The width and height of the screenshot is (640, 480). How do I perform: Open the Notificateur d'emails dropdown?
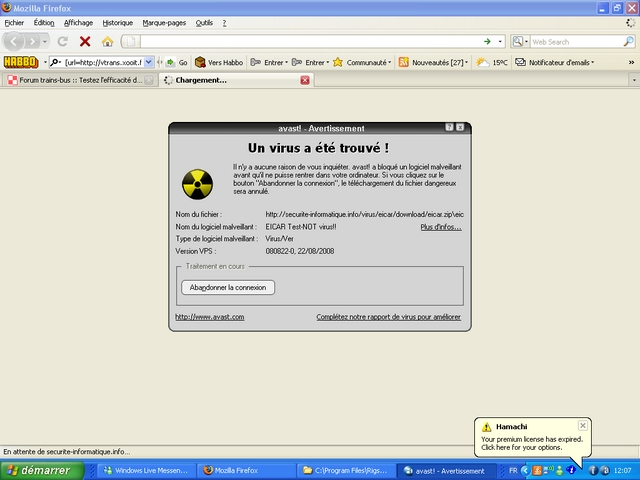click(554, 62)
